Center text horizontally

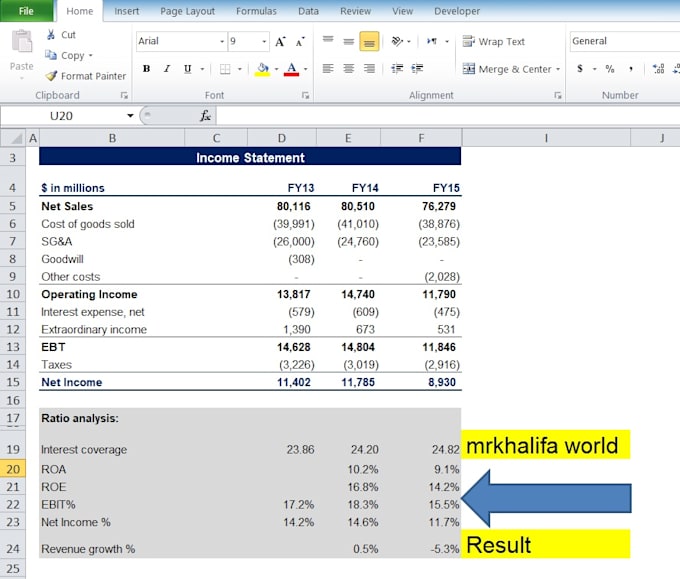tap(349, 69)
